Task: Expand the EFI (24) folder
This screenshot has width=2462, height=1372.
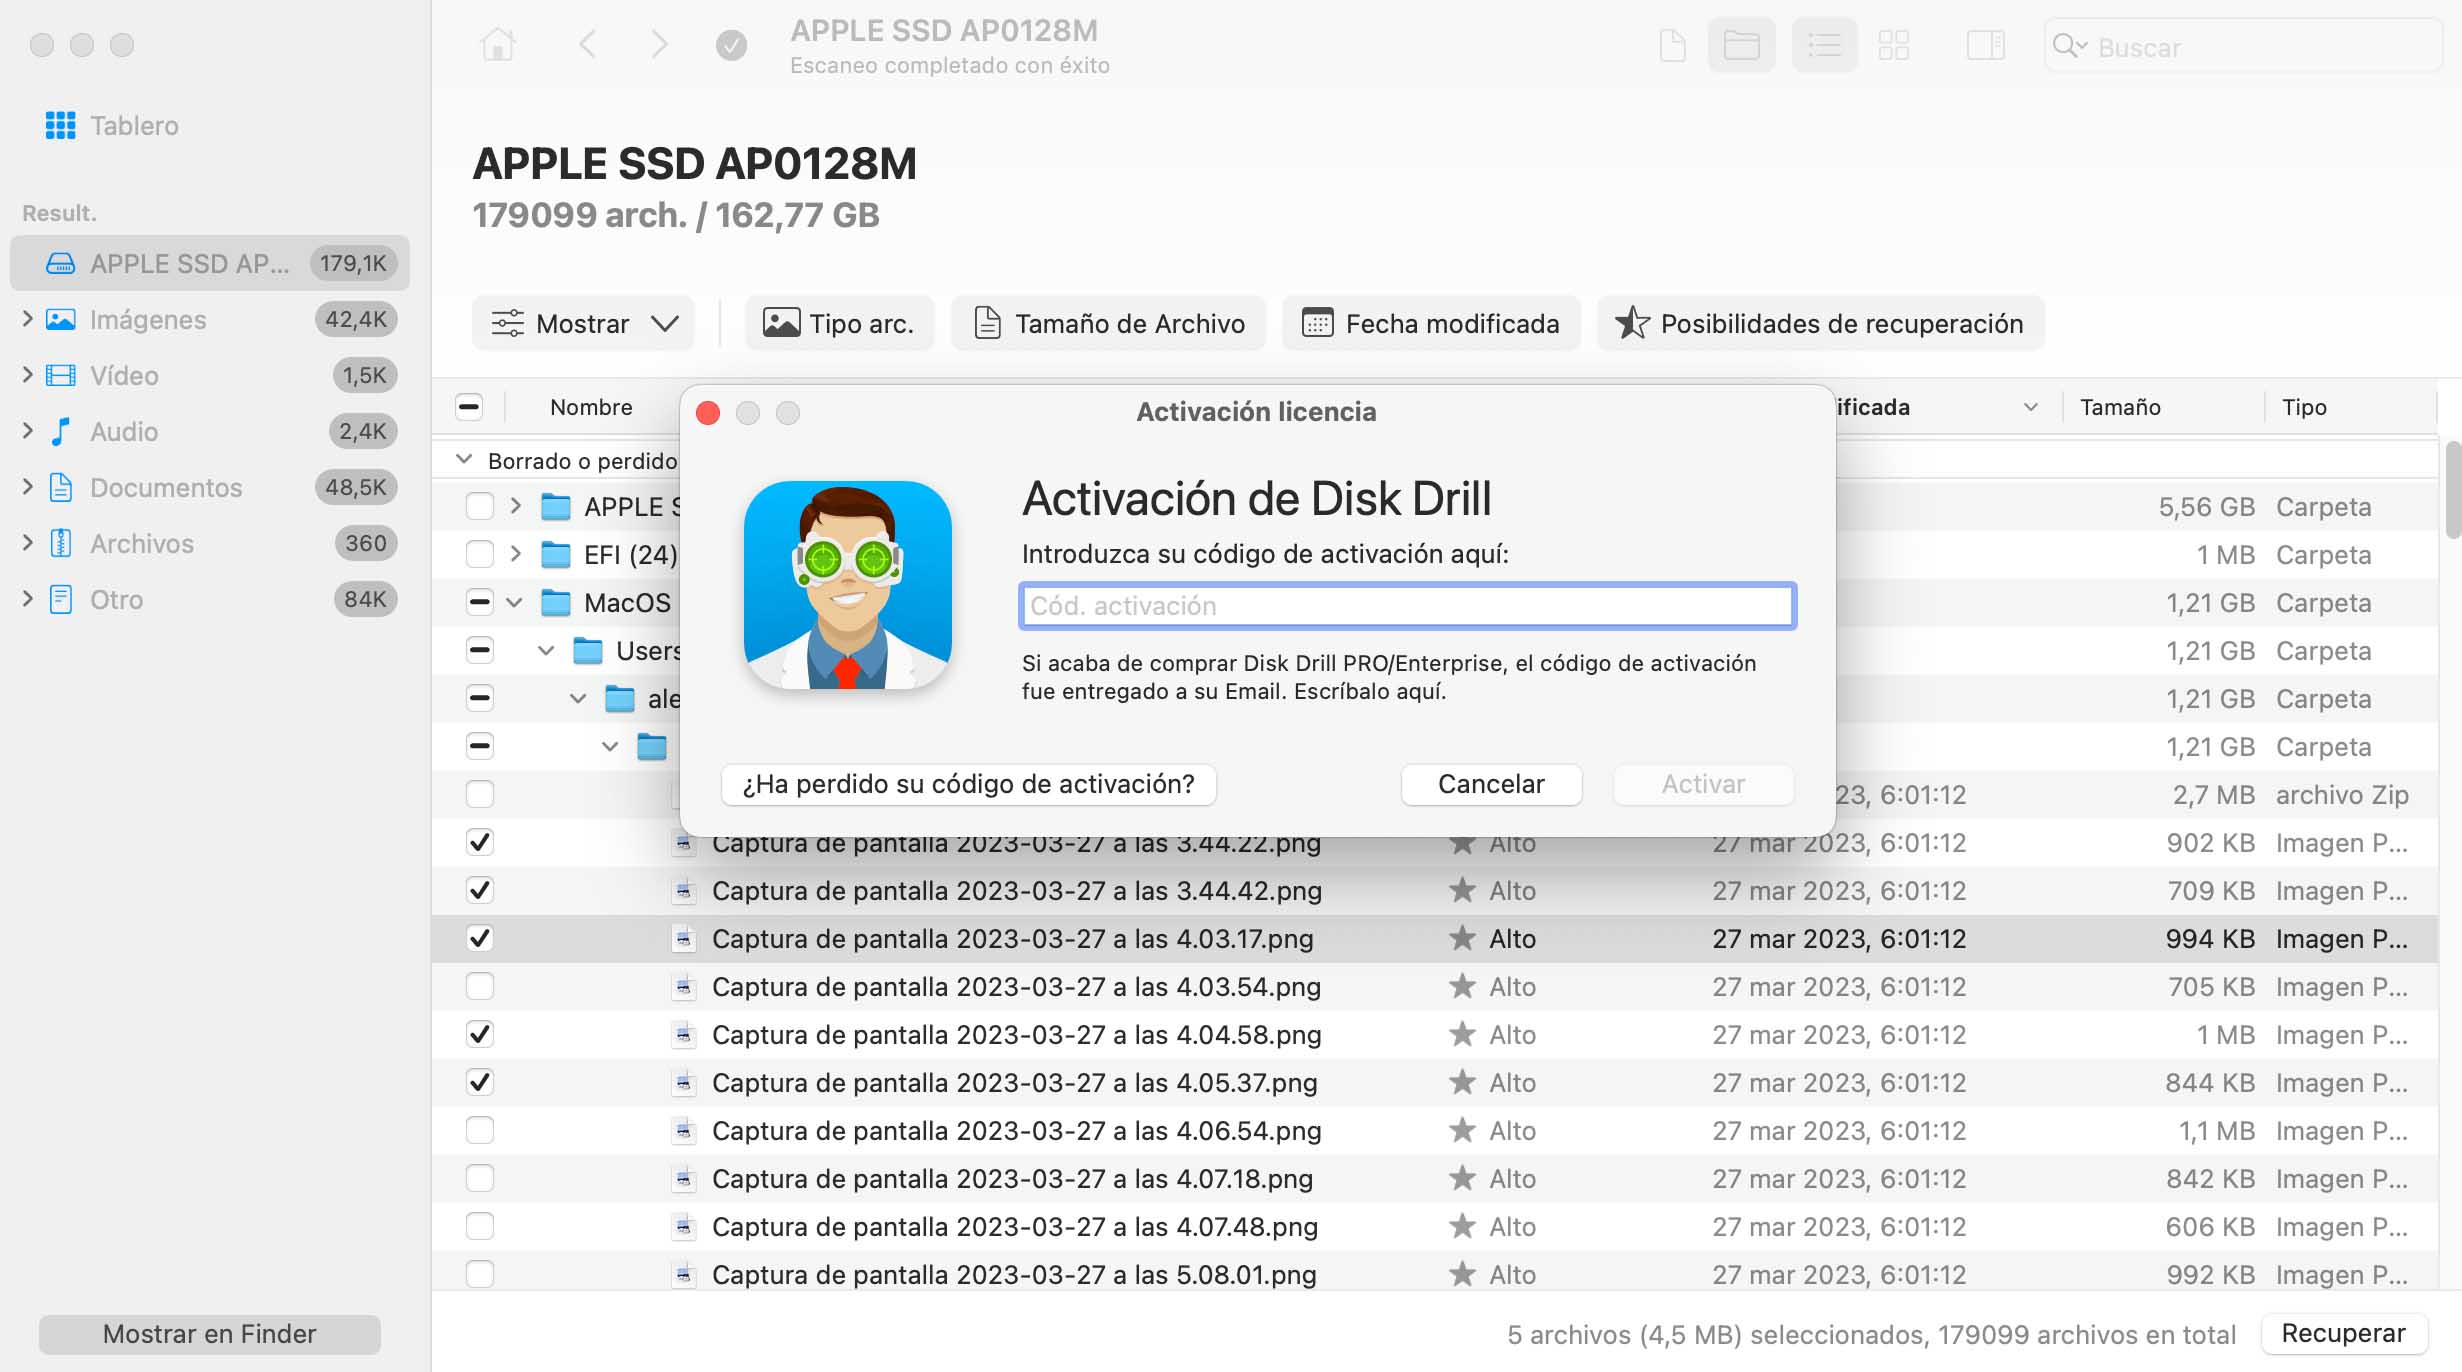Action: [515, 554]
